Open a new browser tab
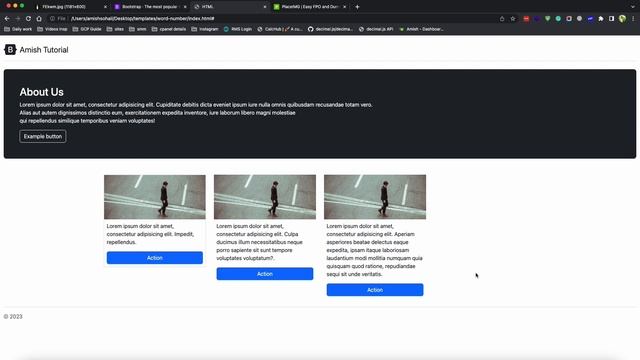 click(x=357, y=7)
